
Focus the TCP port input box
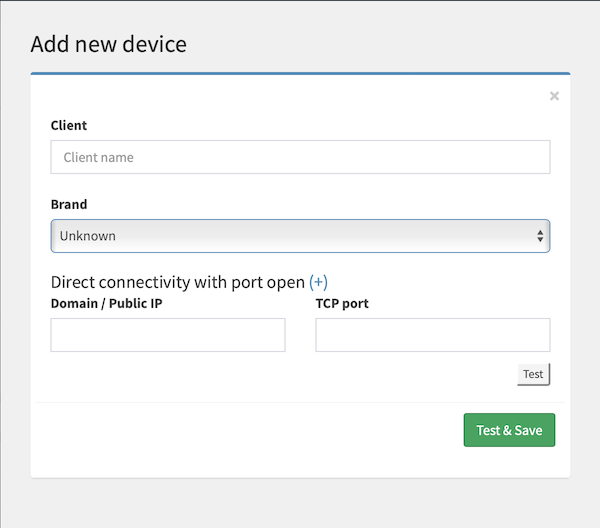[x=432, y=335]
